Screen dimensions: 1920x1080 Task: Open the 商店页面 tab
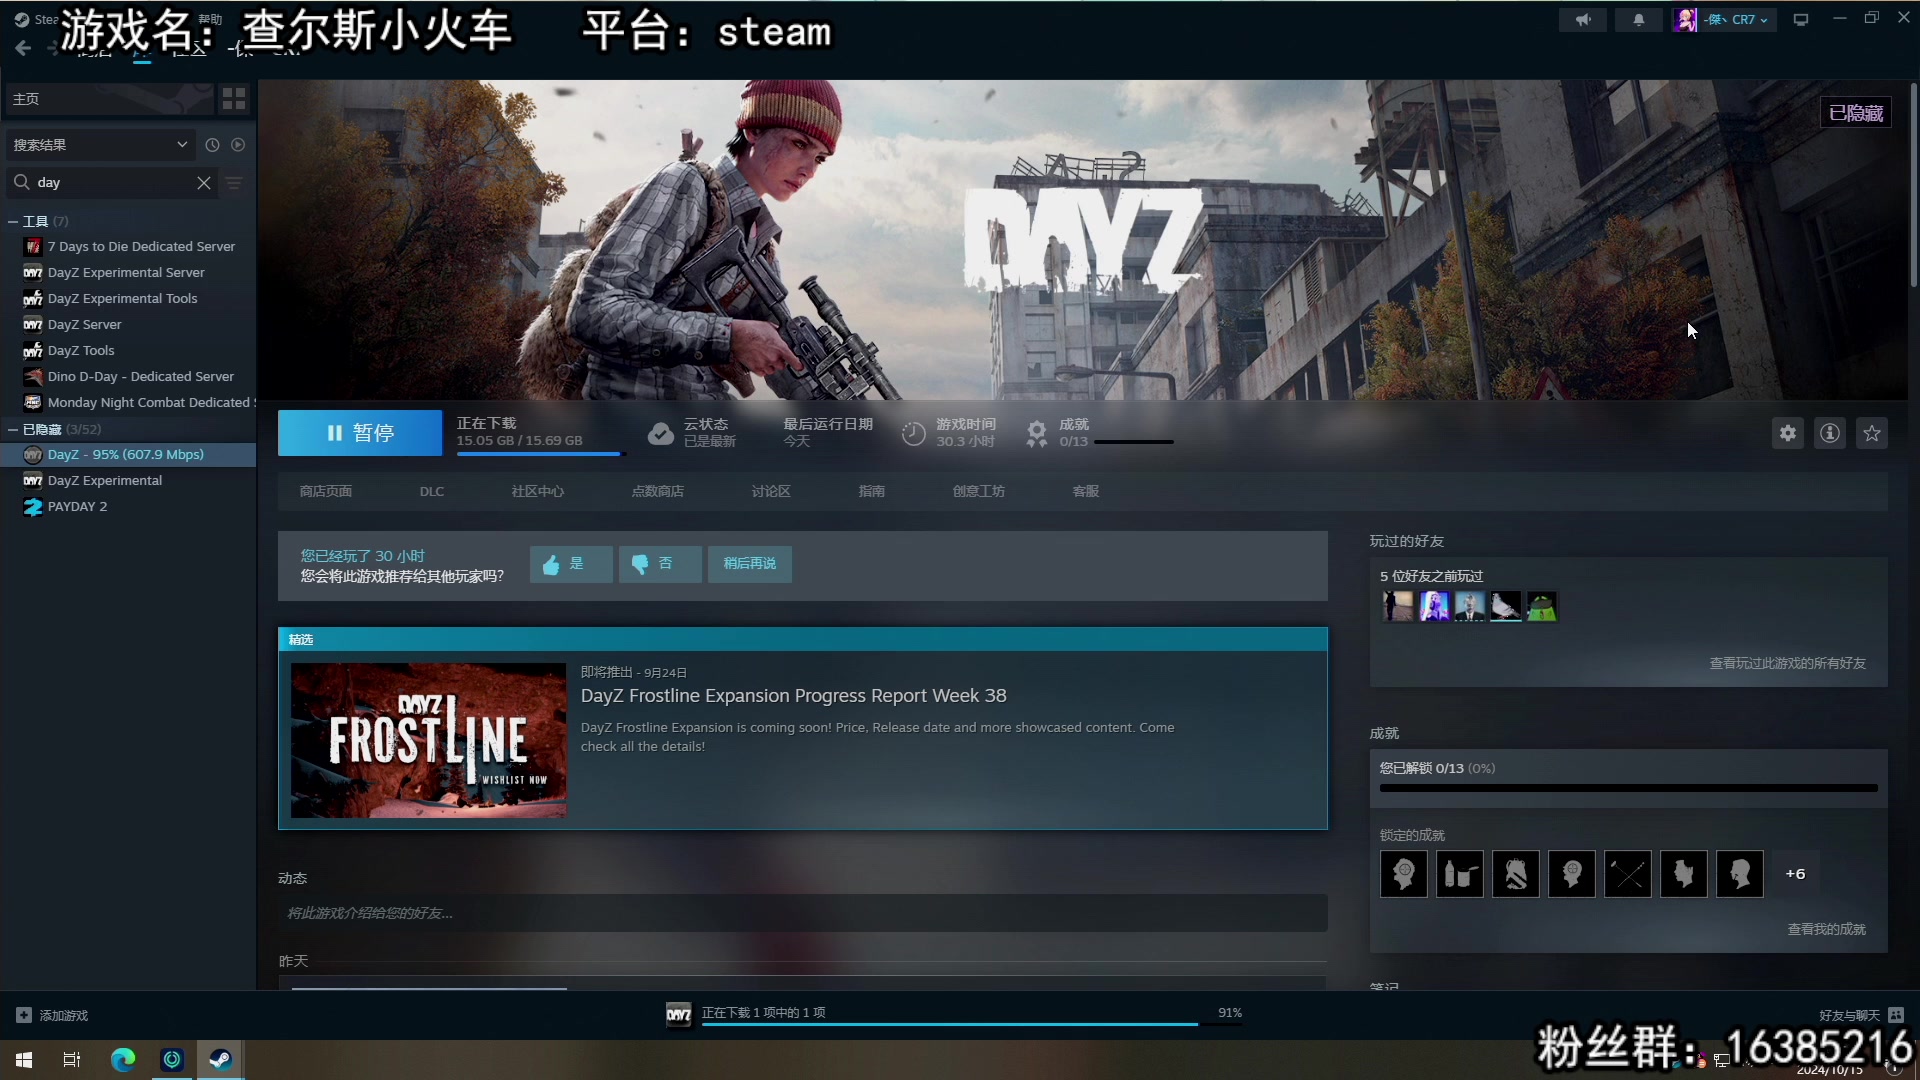(325, 491)
